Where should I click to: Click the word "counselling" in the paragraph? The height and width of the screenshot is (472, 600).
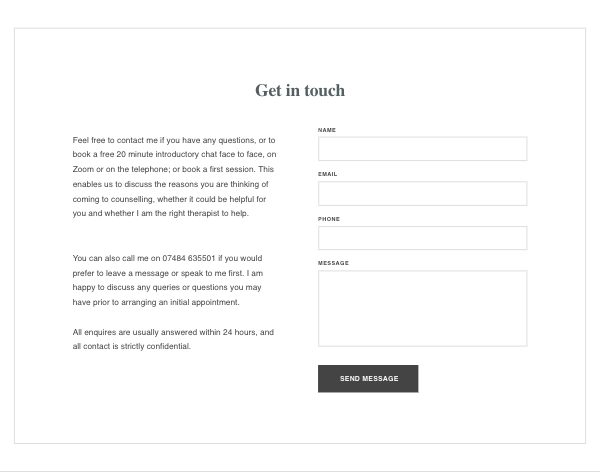click(x=132, y=199)
